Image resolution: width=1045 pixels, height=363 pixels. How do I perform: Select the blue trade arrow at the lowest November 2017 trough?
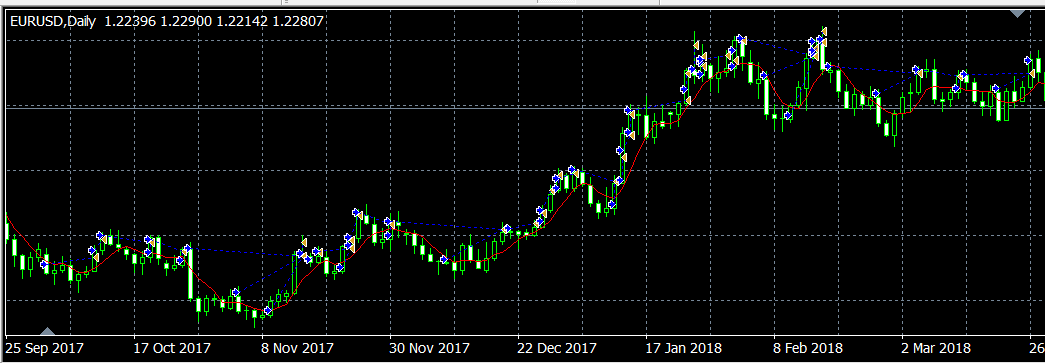coord(268,310)
